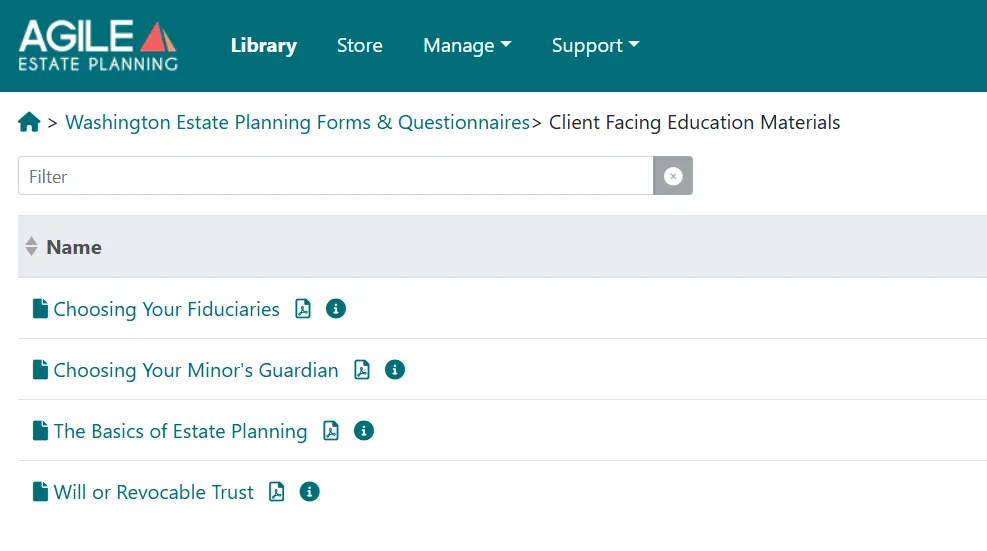This screenshot has width=987, height=551.
Task: Open PDF of Choosing Your Minor's Guardian
Action: (x=362, y=370)
